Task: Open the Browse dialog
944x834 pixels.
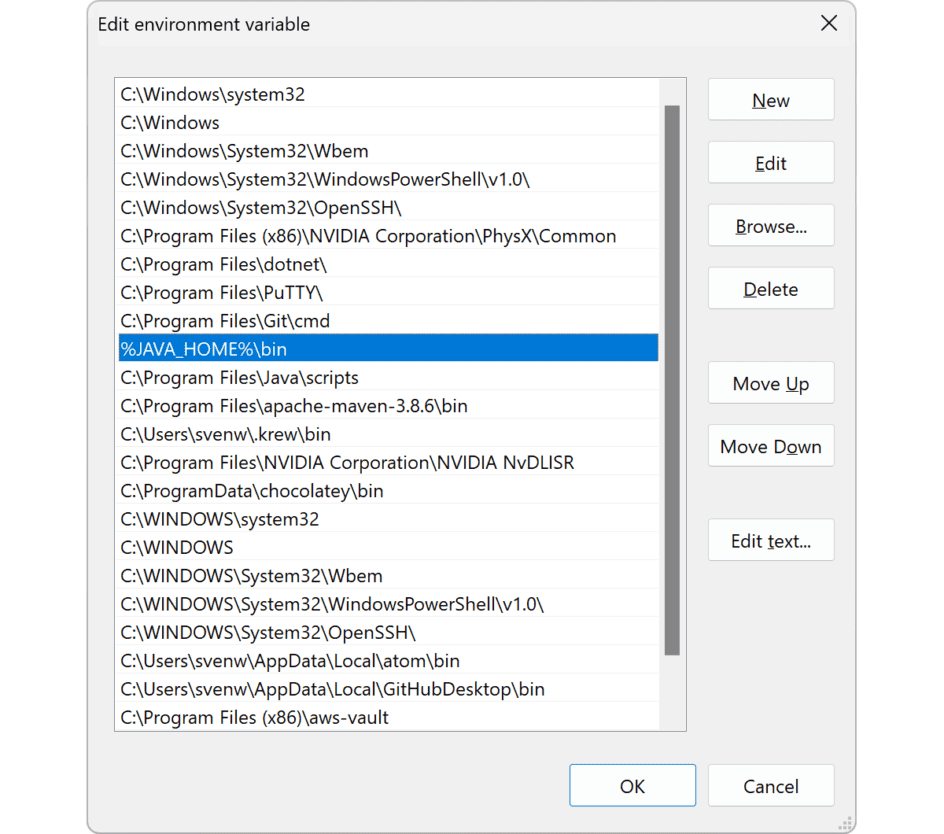Action: coord(770,225)
